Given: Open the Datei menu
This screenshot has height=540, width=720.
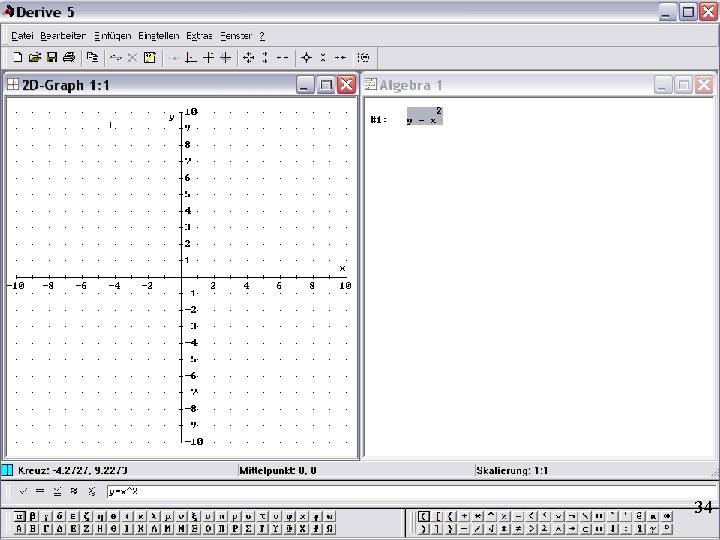Looking at the screenshot, I should point(22,36).
